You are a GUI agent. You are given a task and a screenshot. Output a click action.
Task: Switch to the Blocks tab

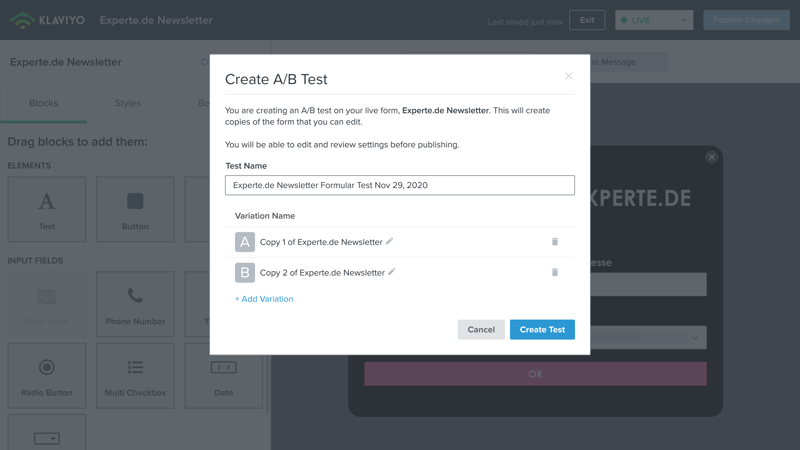(x=43, y=103)
